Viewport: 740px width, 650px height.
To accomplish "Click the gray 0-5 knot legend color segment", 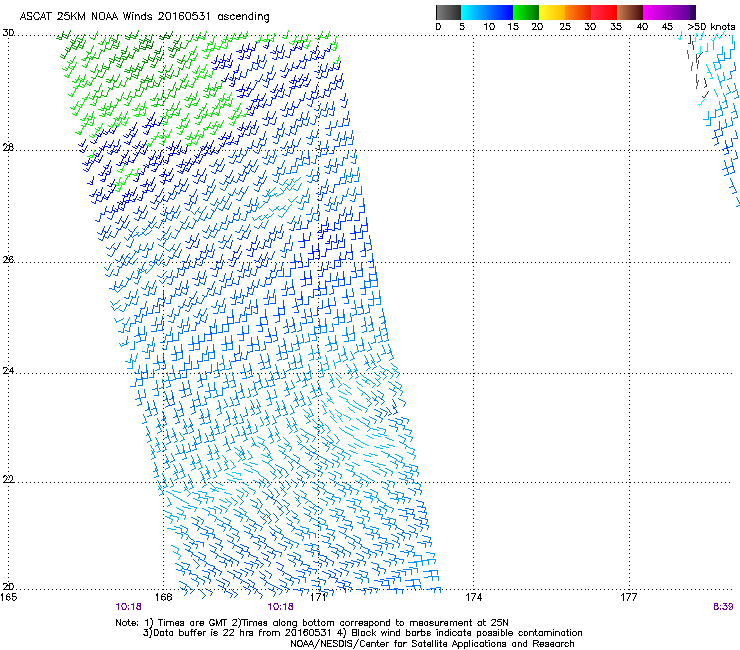I will pyautogui.click(x=448, y=12).
